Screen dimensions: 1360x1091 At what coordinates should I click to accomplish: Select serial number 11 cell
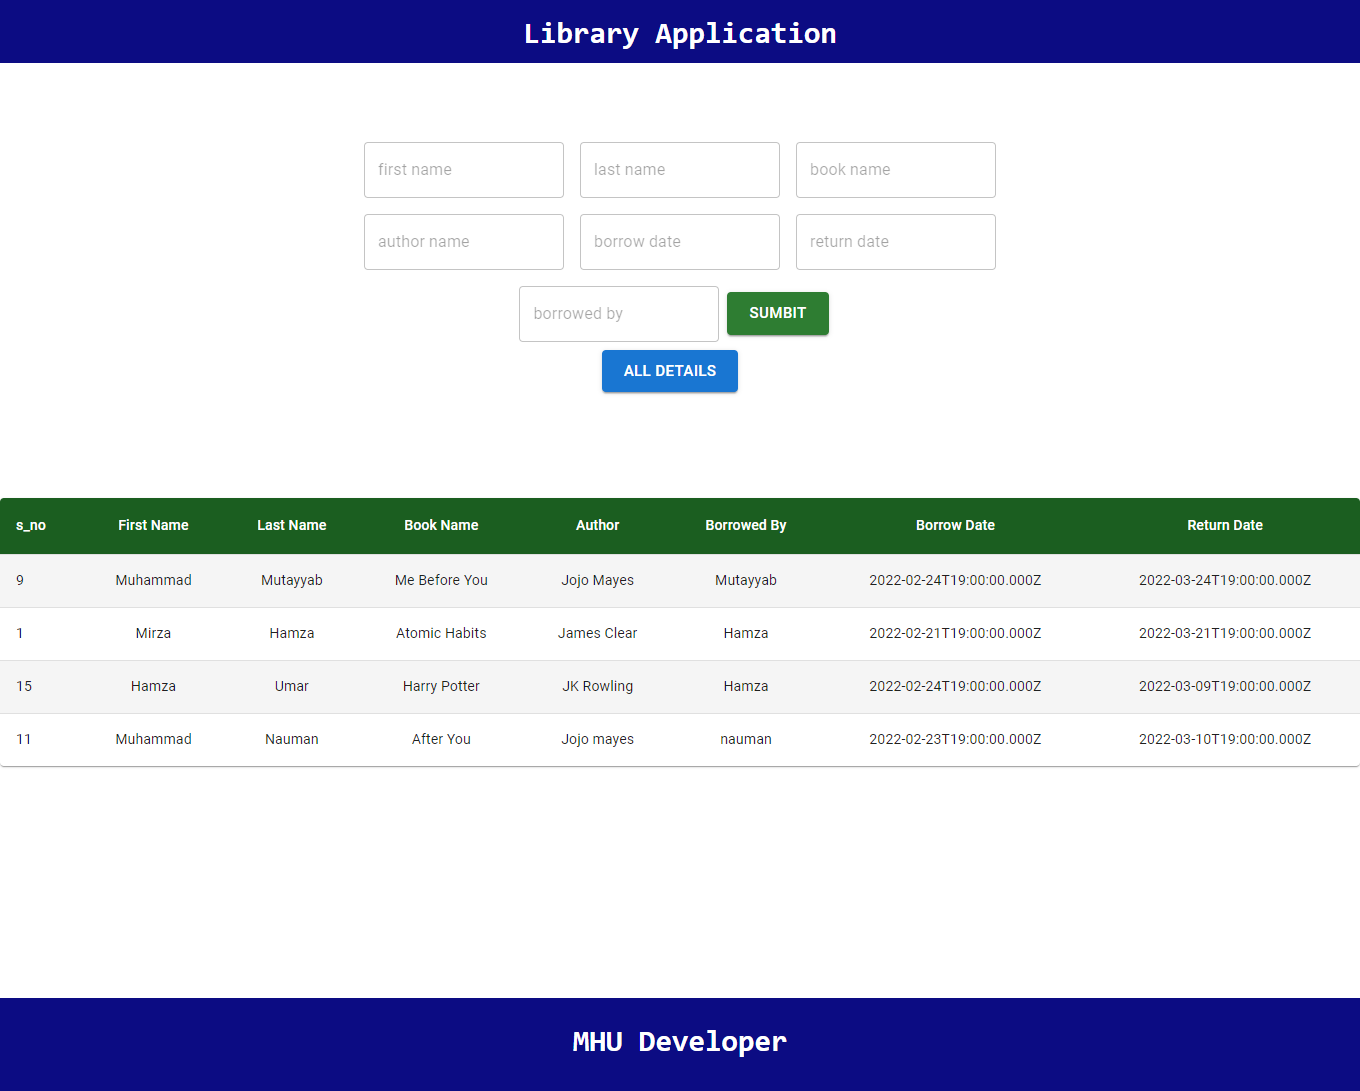click(x=24, y=739)
